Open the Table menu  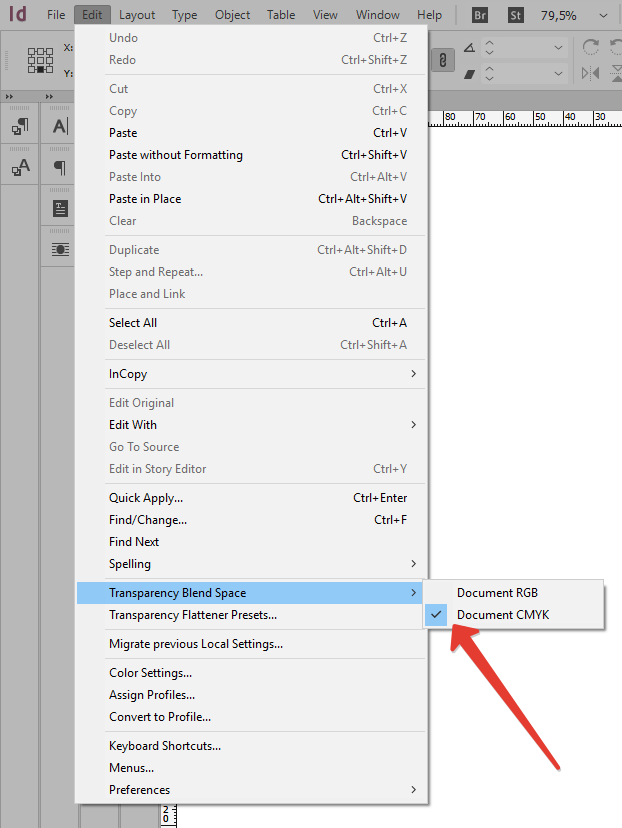tap(281, 15)
